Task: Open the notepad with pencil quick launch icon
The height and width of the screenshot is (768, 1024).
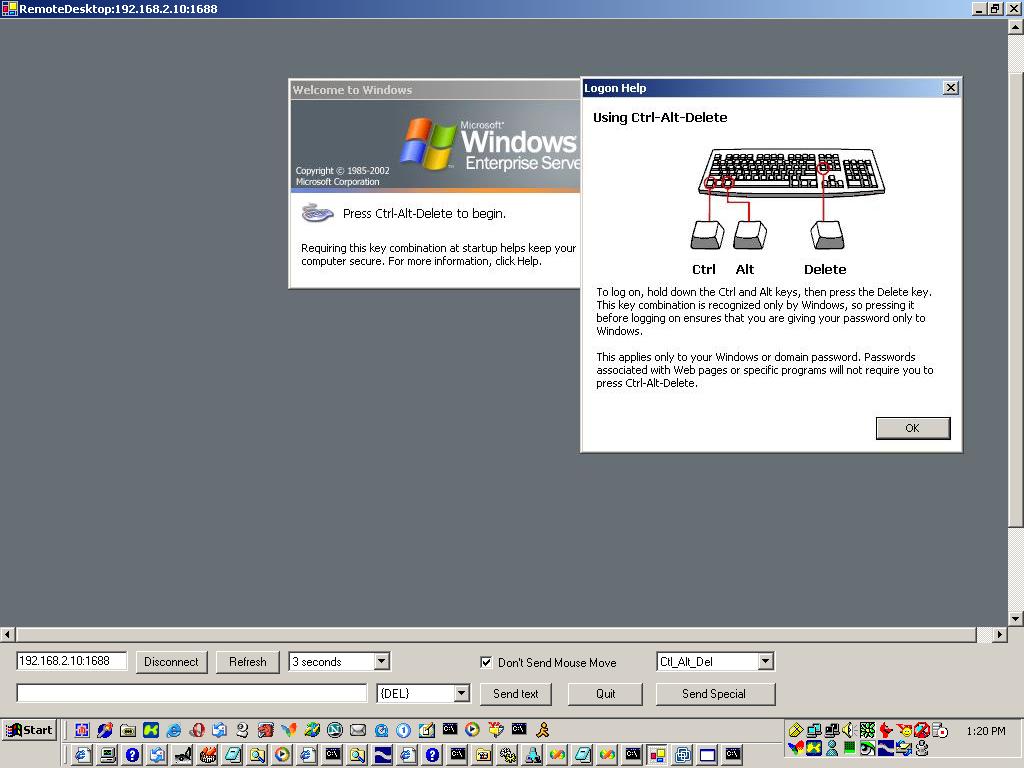Action: pyautogui.click(x=427, y=729)
